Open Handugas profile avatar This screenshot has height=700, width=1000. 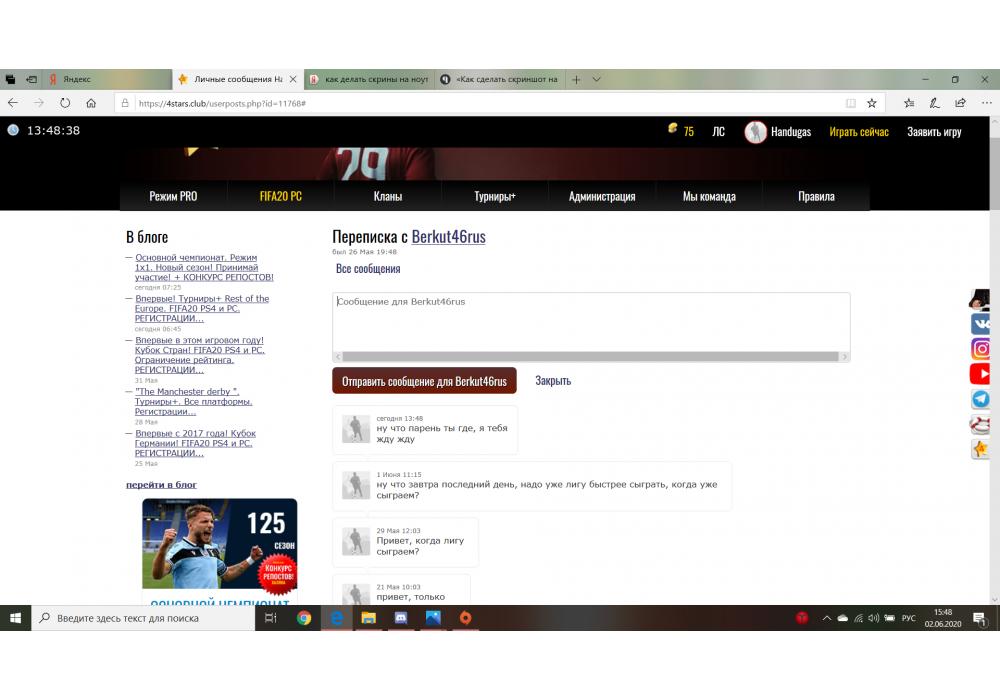(756, 132)
